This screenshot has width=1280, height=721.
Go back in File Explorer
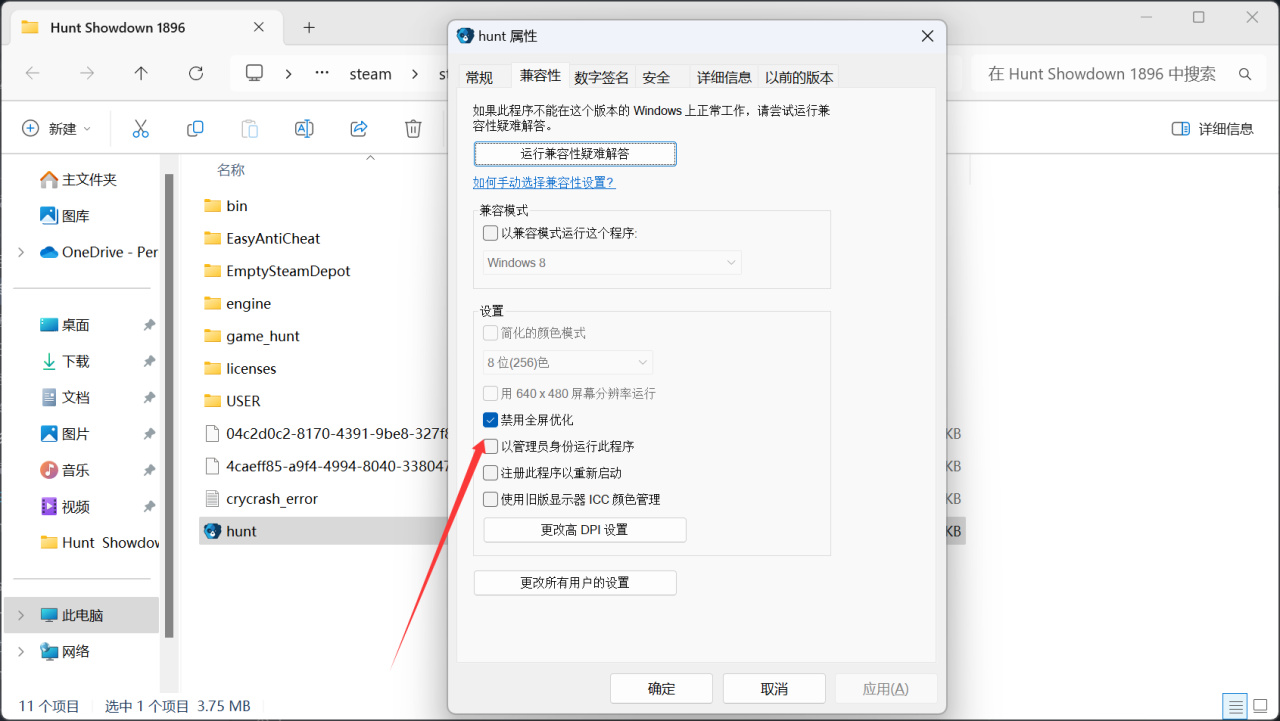(33, 73)
